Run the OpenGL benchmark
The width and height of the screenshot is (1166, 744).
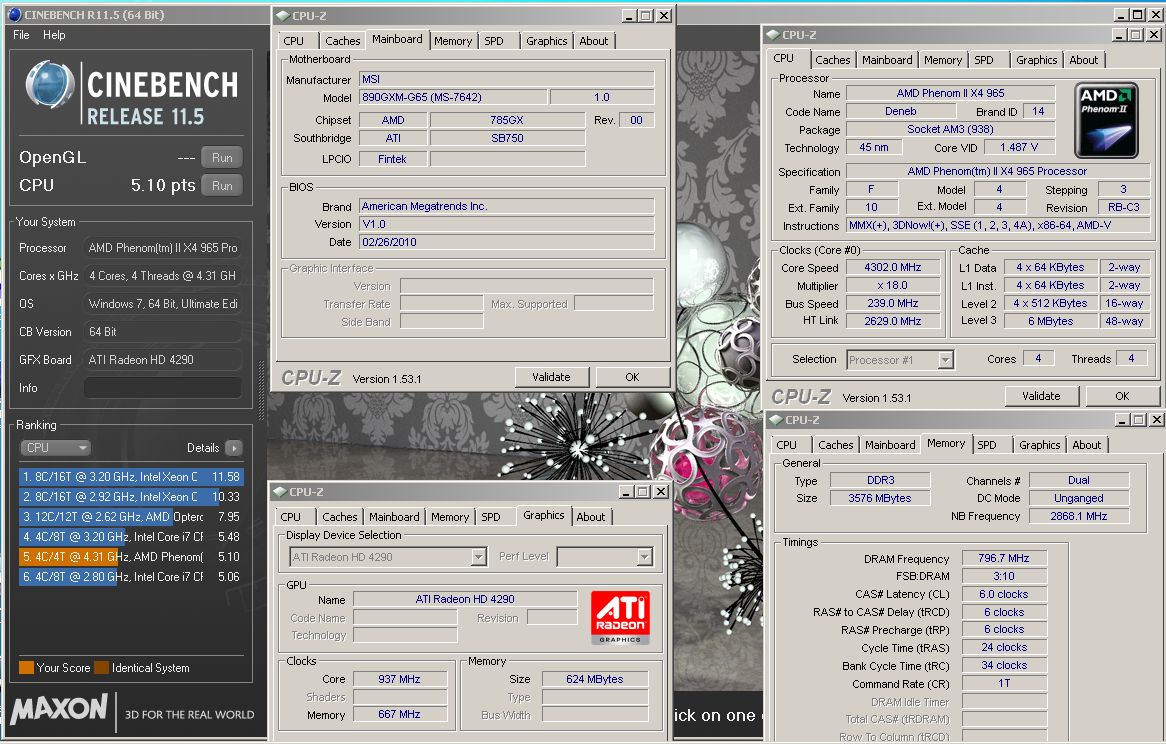pyautogui.click(x=222, y=158)
